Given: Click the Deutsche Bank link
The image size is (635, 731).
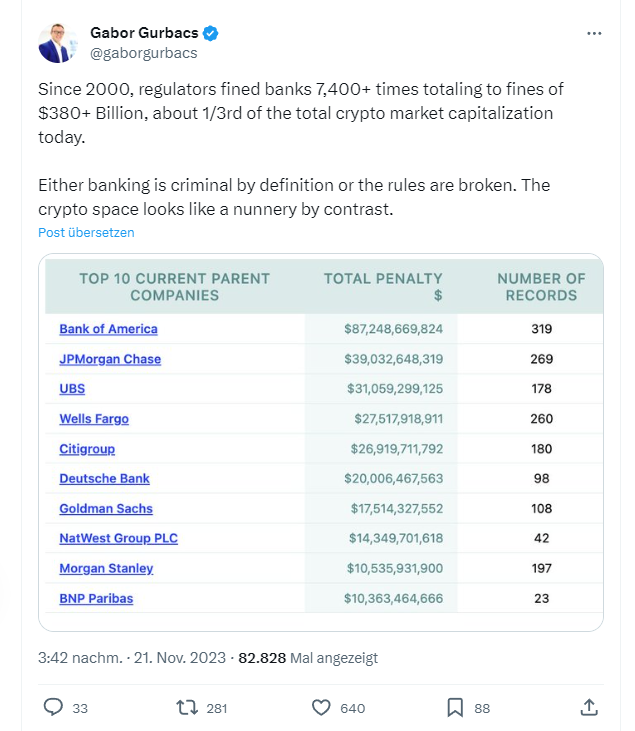Looking at the screenshot, I should pyautogui.click(x=104, y=478).
